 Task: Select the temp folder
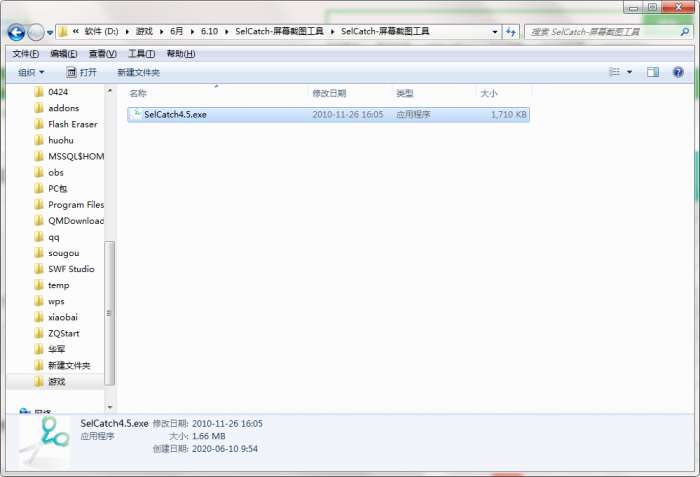58,285
